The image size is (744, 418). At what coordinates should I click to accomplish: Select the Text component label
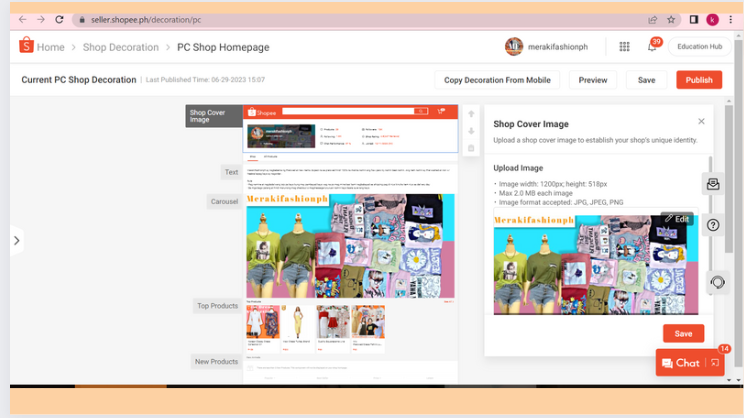pyautogui.click(x=232, y=172)
